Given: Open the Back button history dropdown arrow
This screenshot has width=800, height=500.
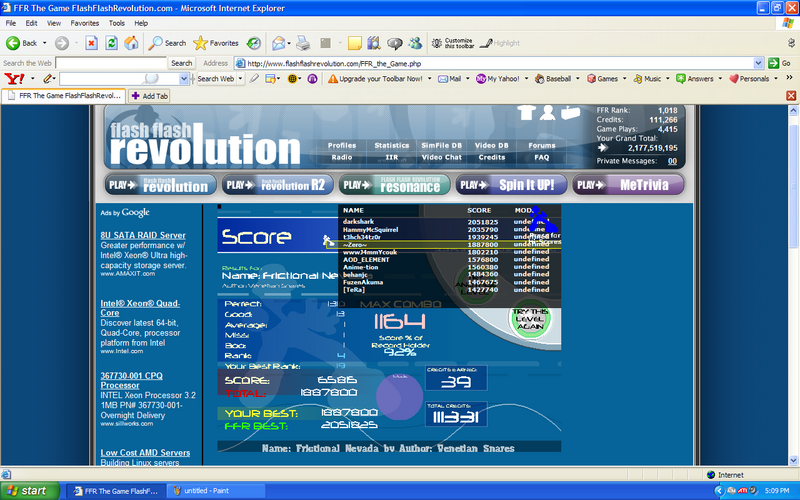Looking at the screenshot, I should pos(44,43).
